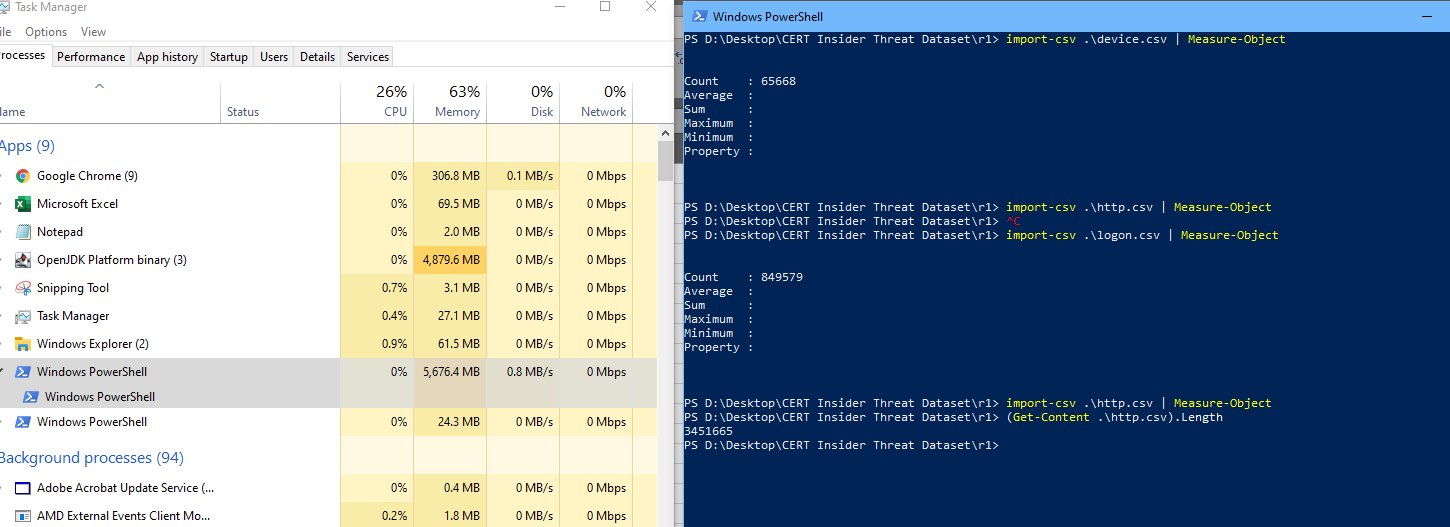
Task: Click the 3451665 length output in PowerShell
Action: tap(708, 432)
